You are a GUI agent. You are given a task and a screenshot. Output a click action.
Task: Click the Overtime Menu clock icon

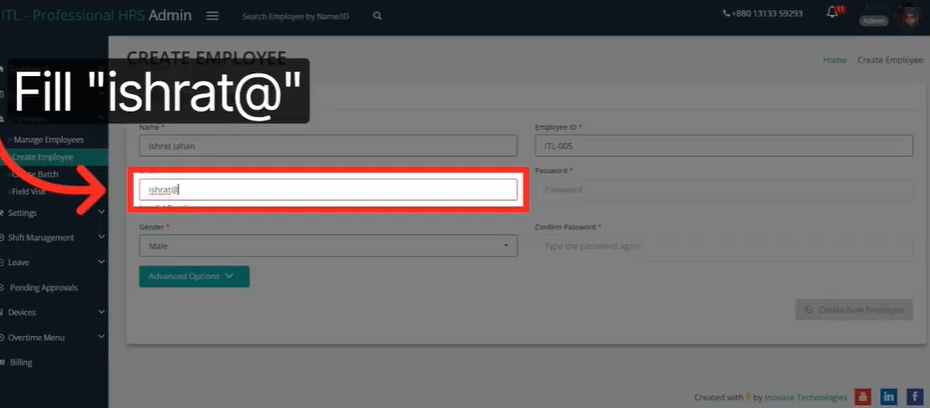tap(2, 337)
